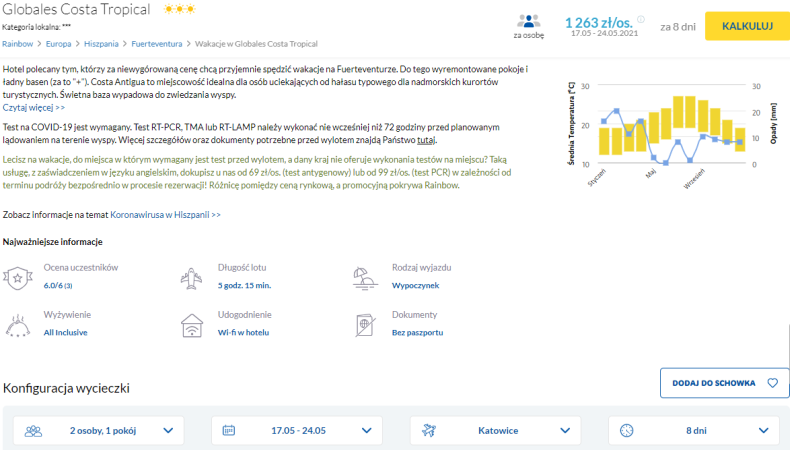
Task: Click the three-sun hotel rating icon
Action: (x=179, y=9)
